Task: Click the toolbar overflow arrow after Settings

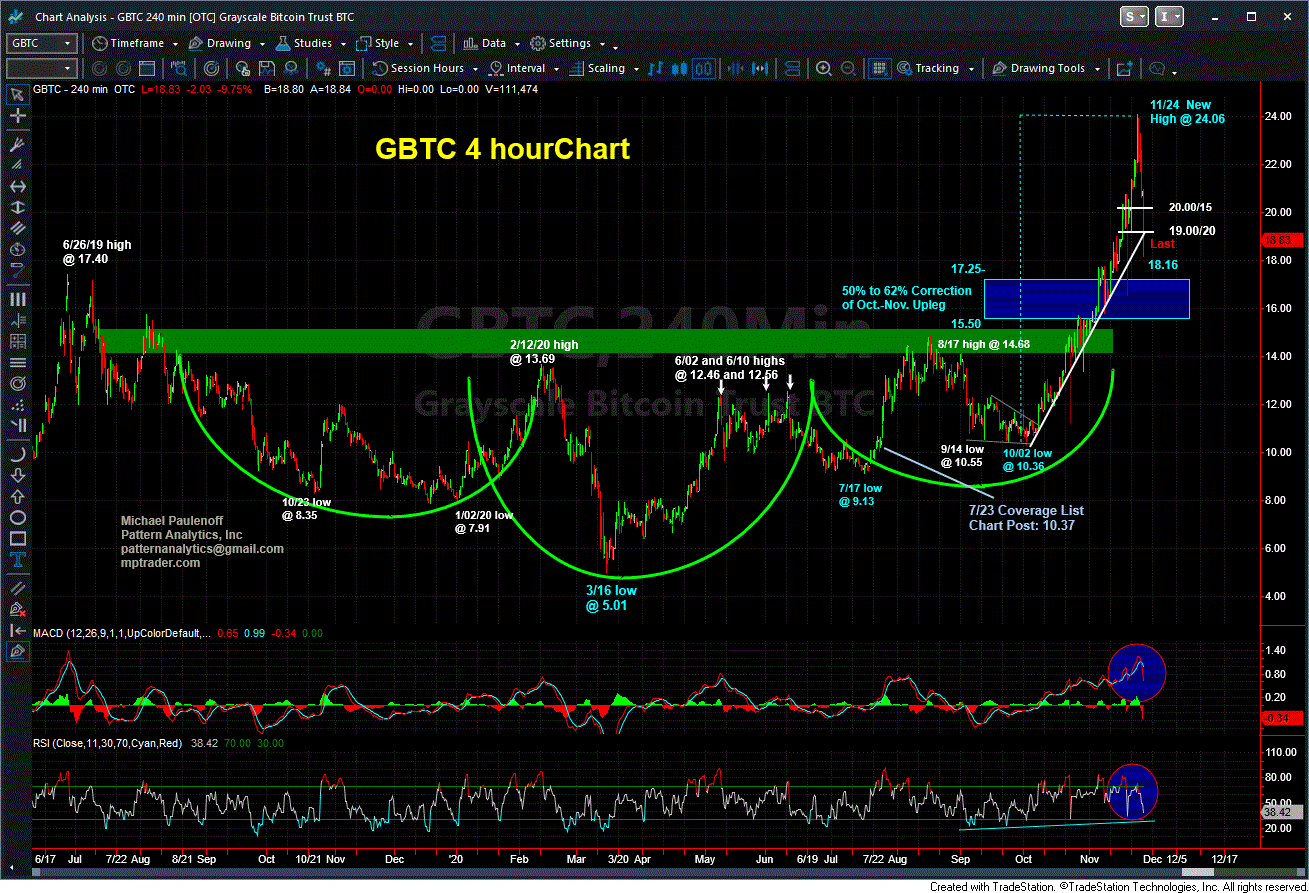Action: click(616, 46)
